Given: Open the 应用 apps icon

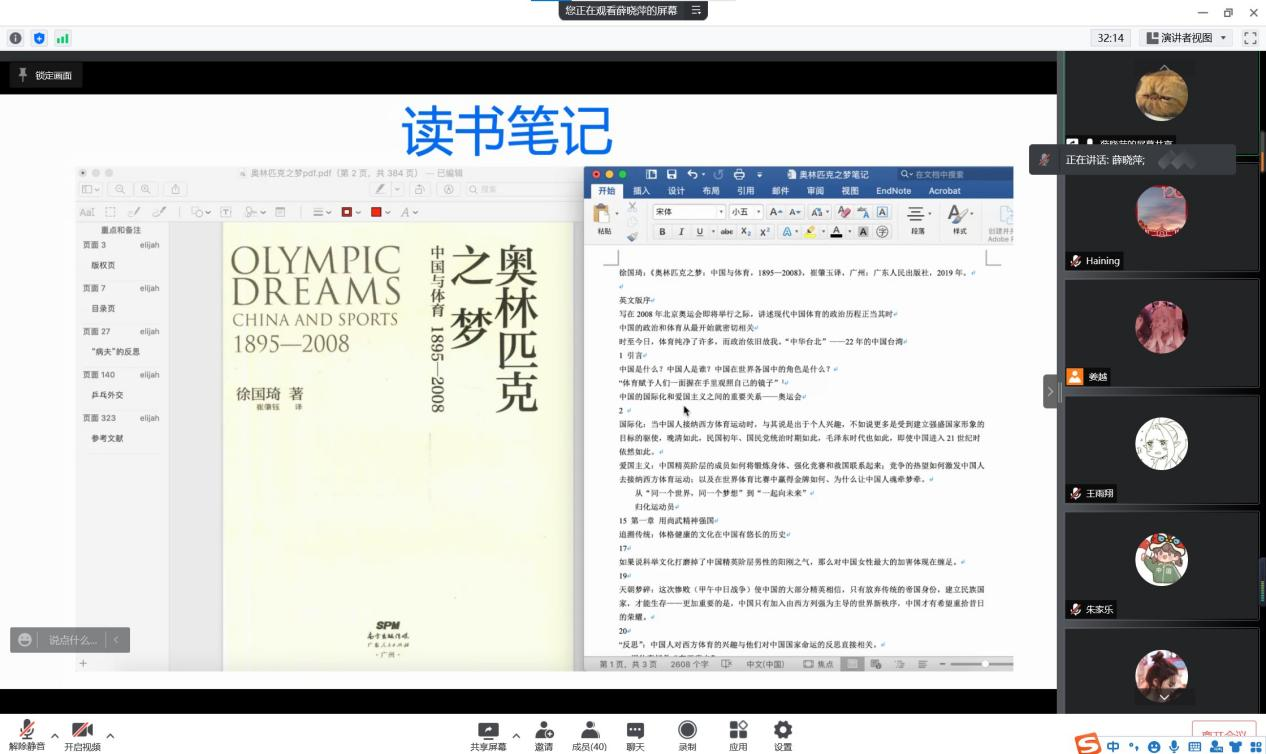Looking at the screenshot, I should (738, 730).
